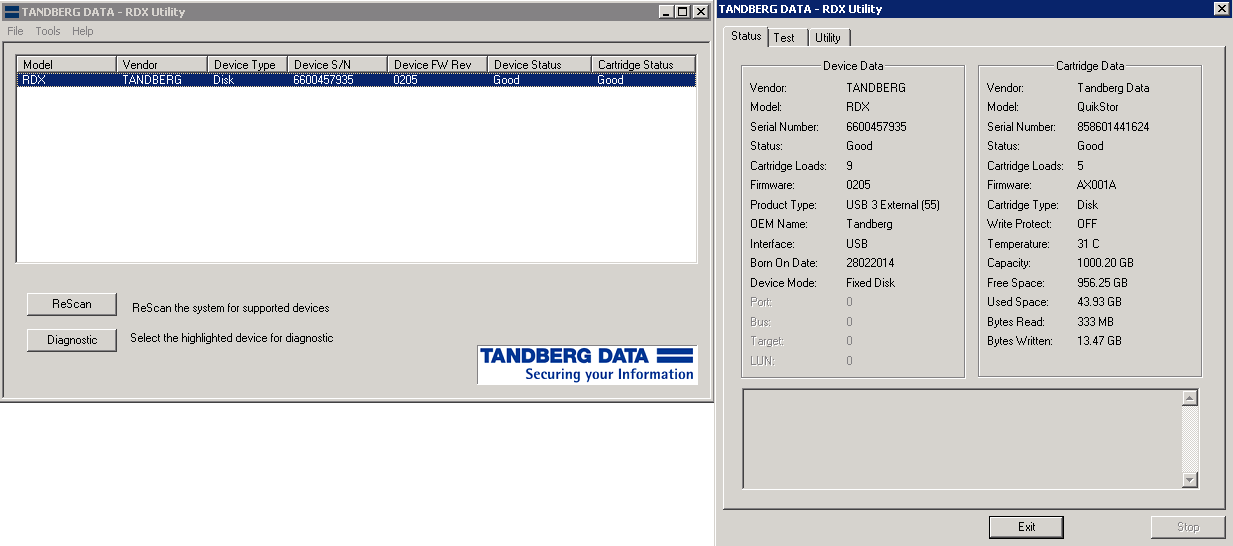Click serial 6600457935 in the device list
The height and width of the screenshot is (546, 1233).
324,80
